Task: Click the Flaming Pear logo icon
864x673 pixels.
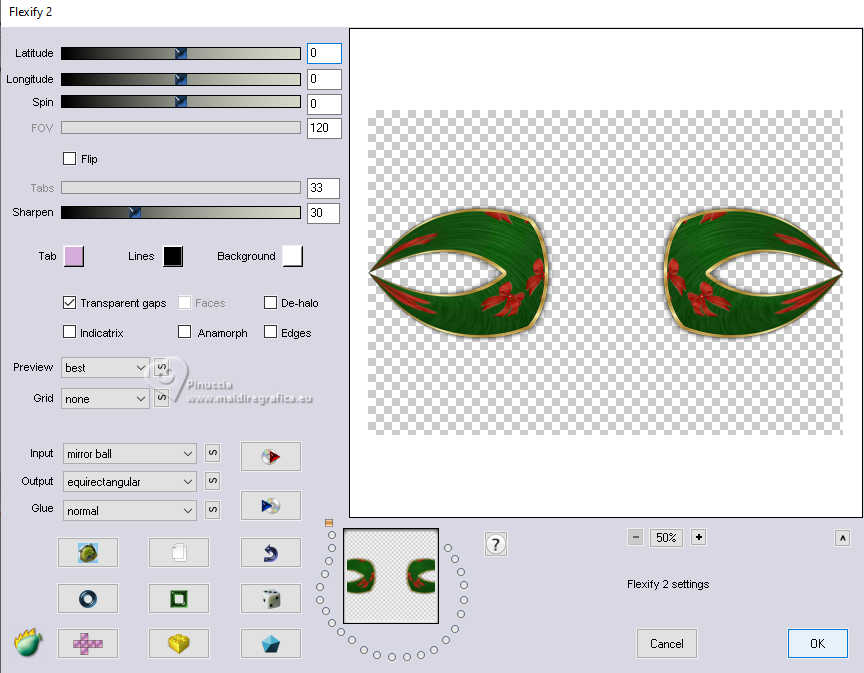Action: (28, 643)
